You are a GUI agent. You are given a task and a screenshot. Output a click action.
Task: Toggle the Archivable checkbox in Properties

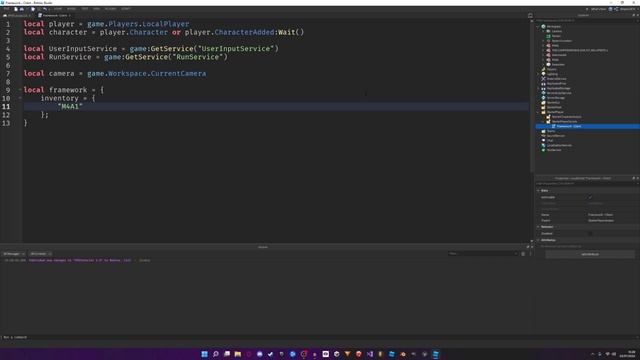[590, 197]
